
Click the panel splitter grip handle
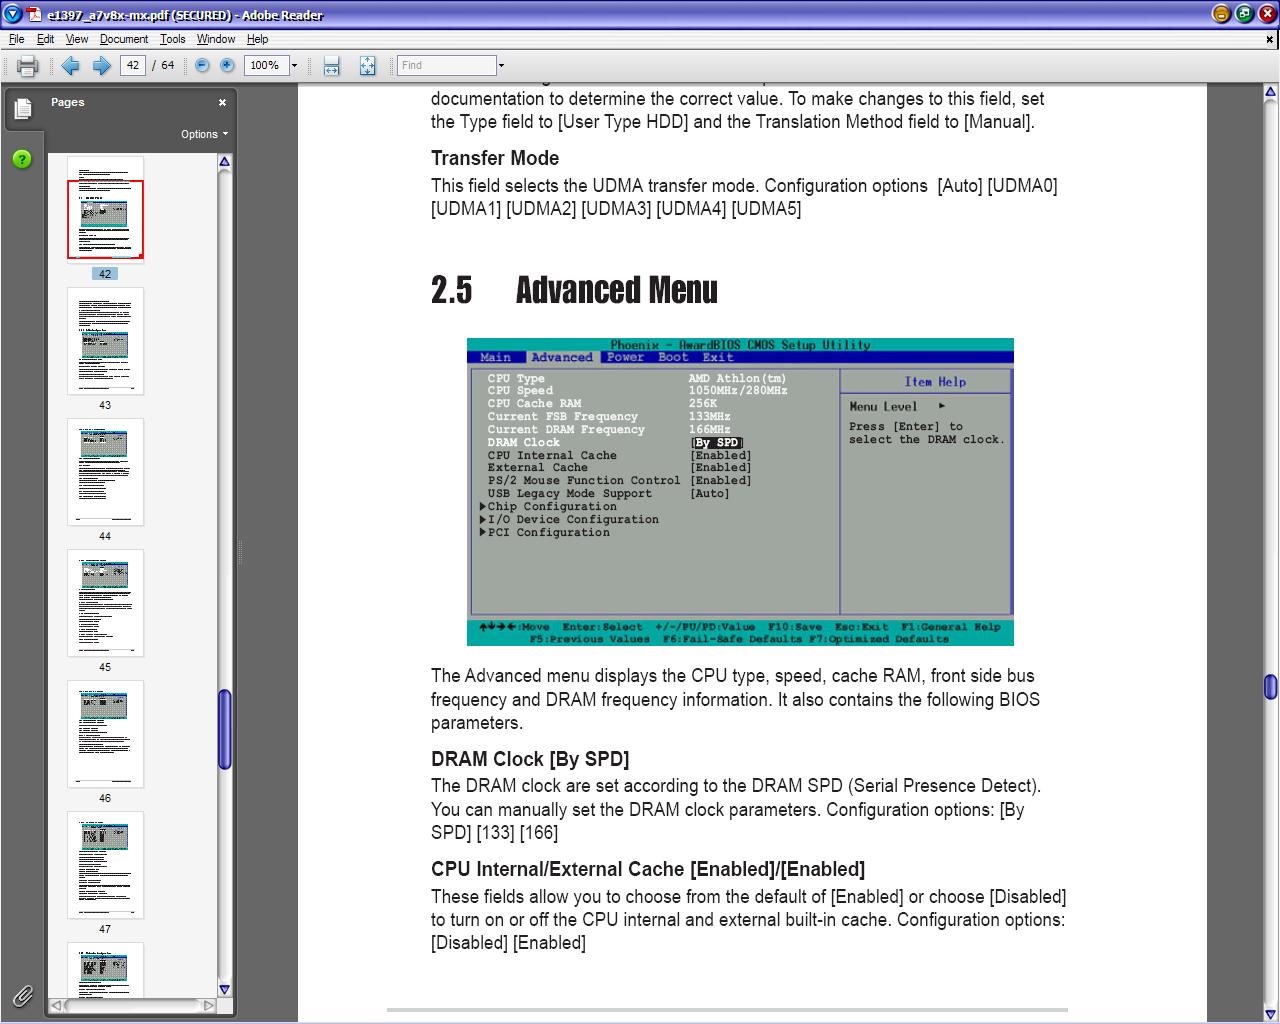(x=240, y=552)
